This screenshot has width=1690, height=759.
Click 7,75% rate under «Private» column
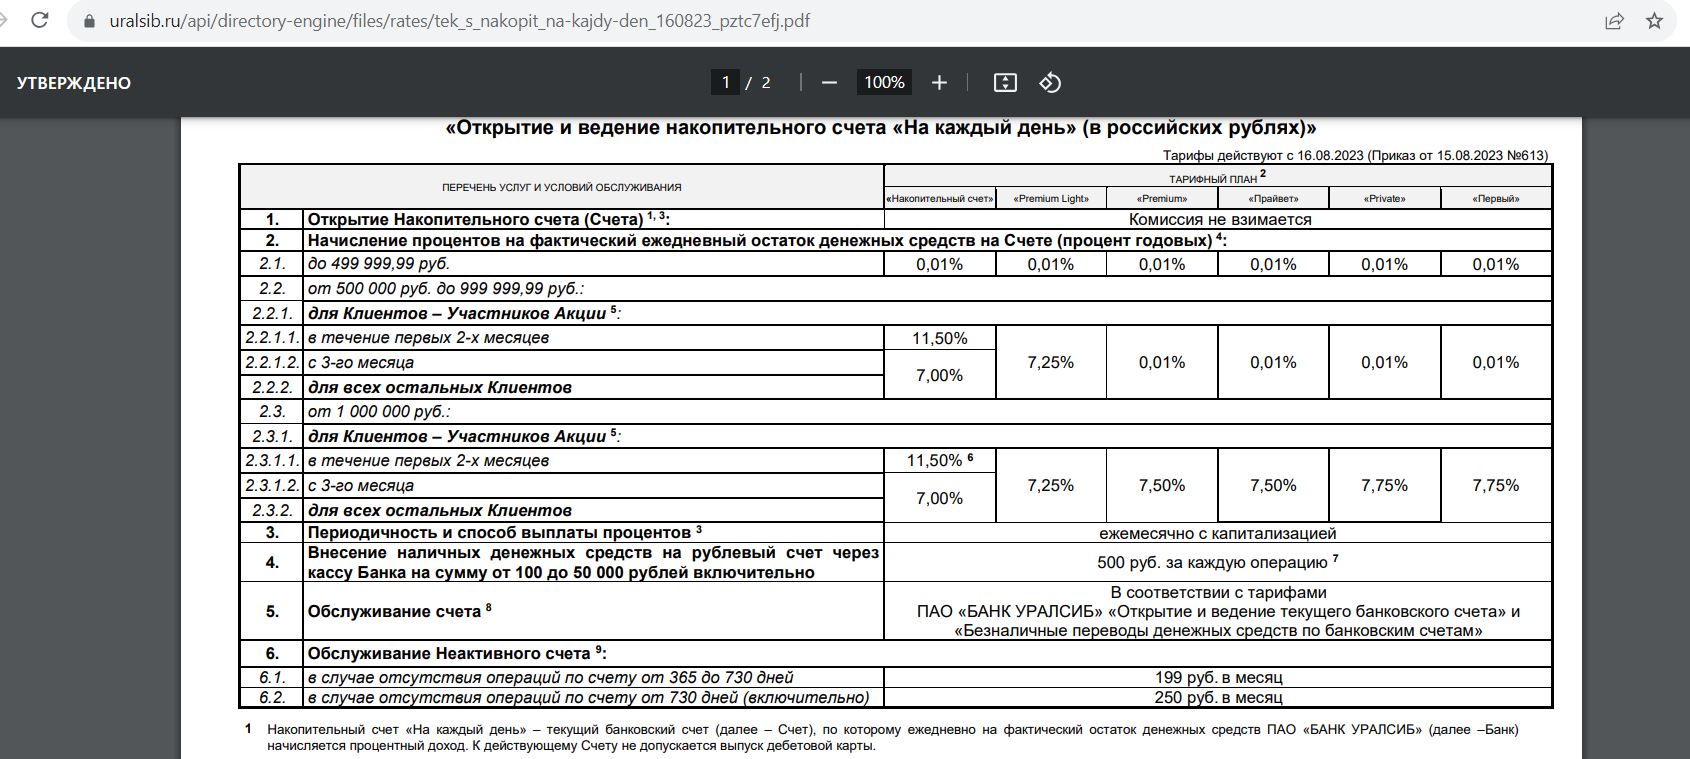(1384, 485)
